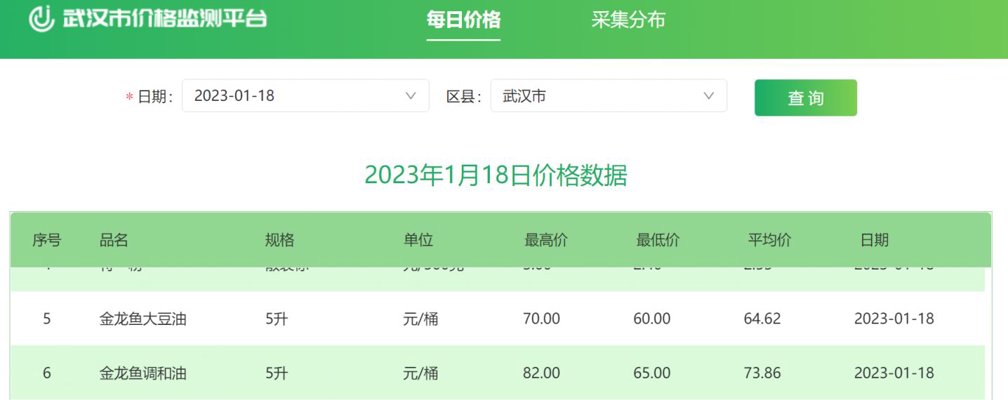1008x400 pixels.
Task: Click the 日期 column header in table
Action: pyautogui.click(x=874, y=241)
